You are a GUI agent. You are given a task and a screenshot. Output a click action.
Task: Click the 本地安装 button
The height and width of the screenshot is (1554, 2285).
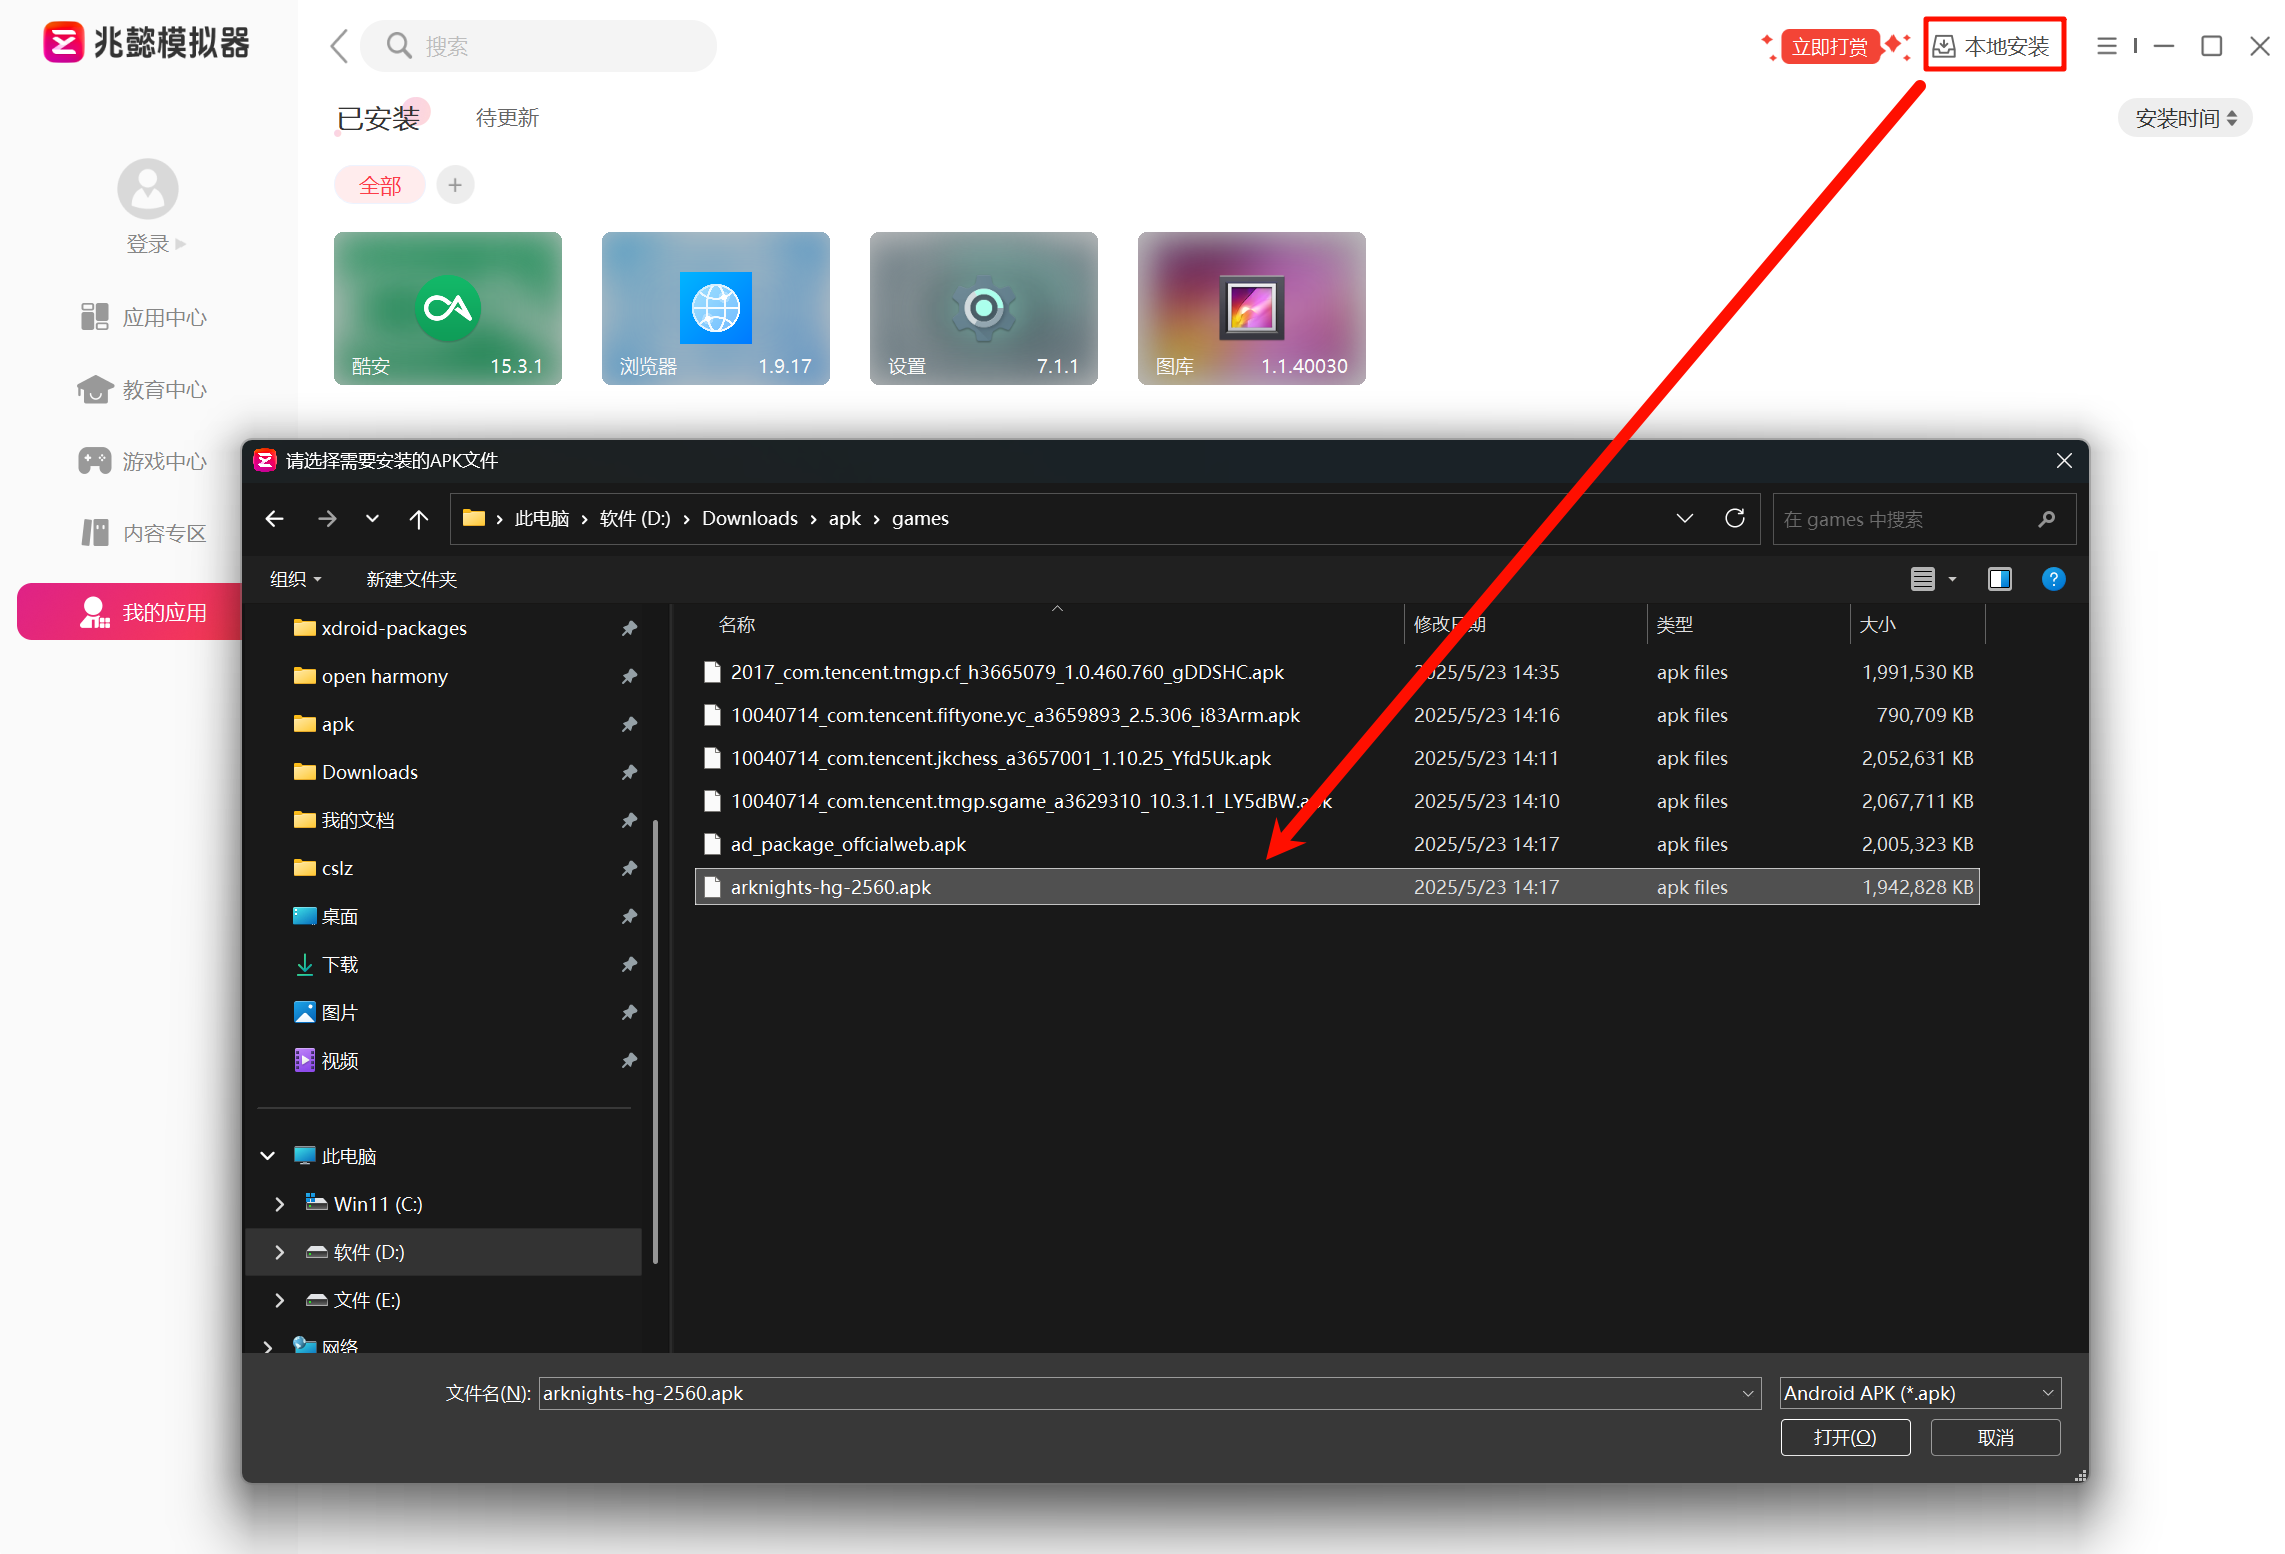(1994, 46)
